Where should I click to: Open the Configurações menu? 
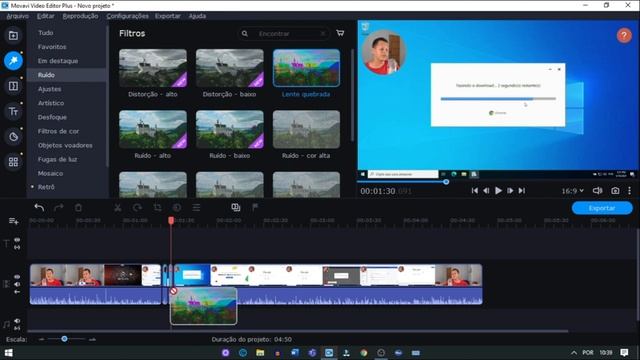[127, 16]
